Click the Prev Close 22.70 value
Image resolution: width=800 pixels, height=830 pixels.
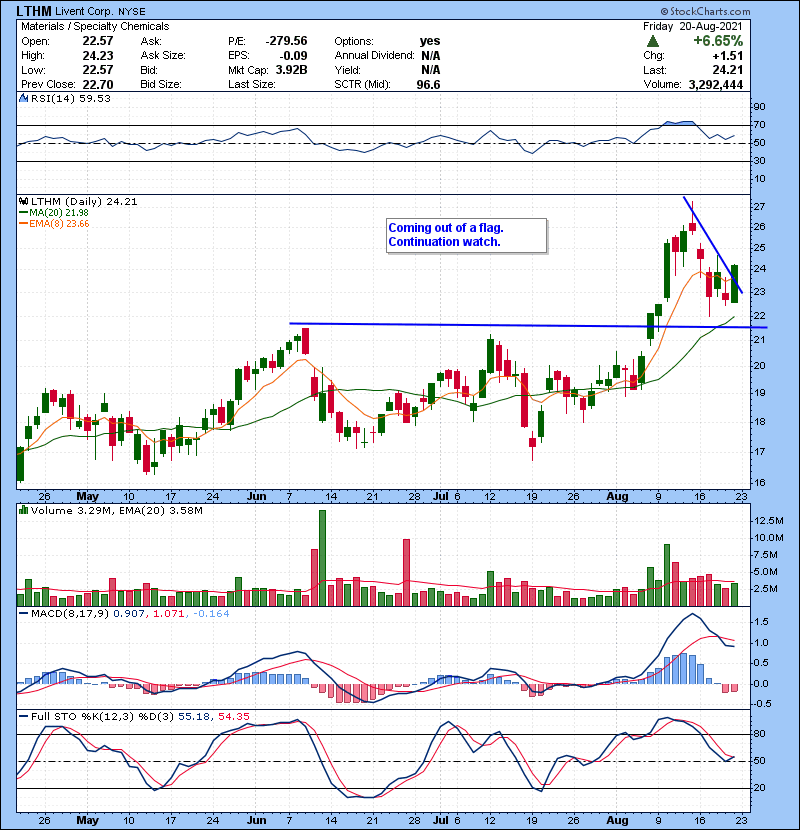pyautogui.click(x=97, y=84)
